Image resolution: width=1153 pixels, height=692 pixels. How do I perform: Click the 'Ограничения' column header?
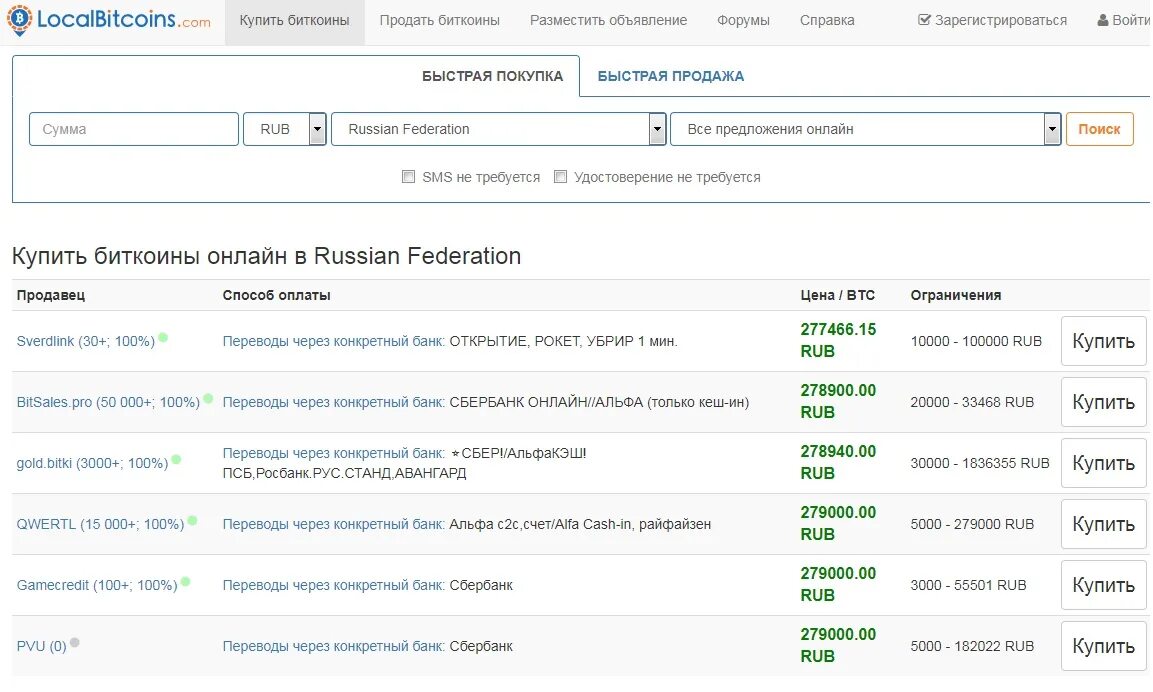[x=956, y=295]
